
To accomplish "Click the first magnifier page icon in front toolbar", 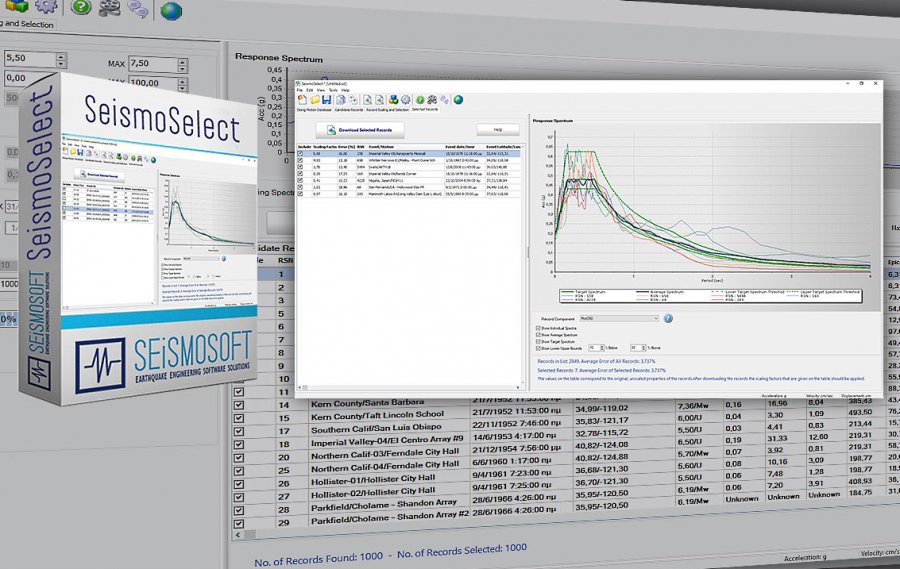I will pyautogui.click(x=367, y=99).
